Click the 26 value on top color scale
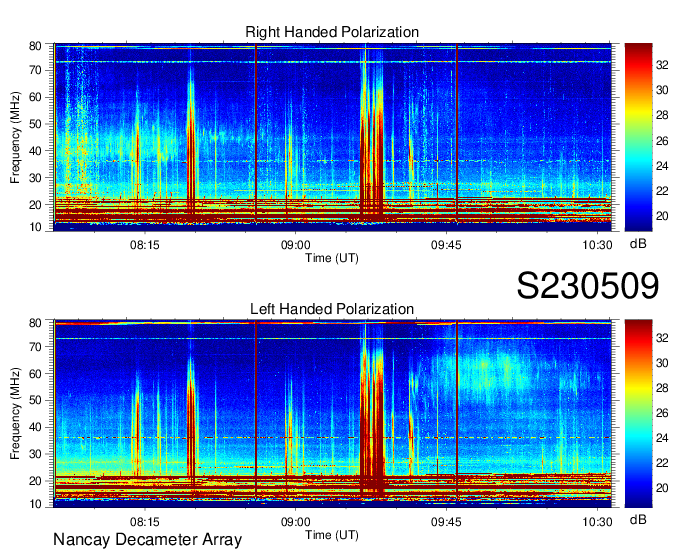The height and width of the screenshot is (552, 680). click(x=662, y=140)
